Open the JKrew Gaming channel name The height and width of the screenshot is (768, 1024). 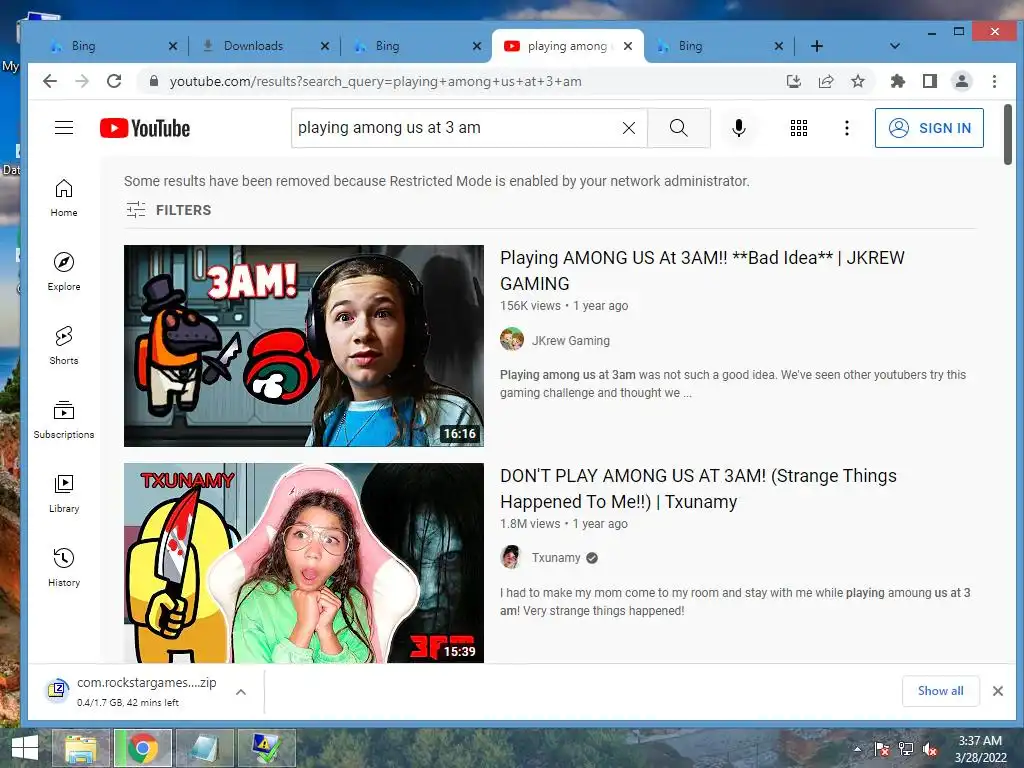pos(571,340)
